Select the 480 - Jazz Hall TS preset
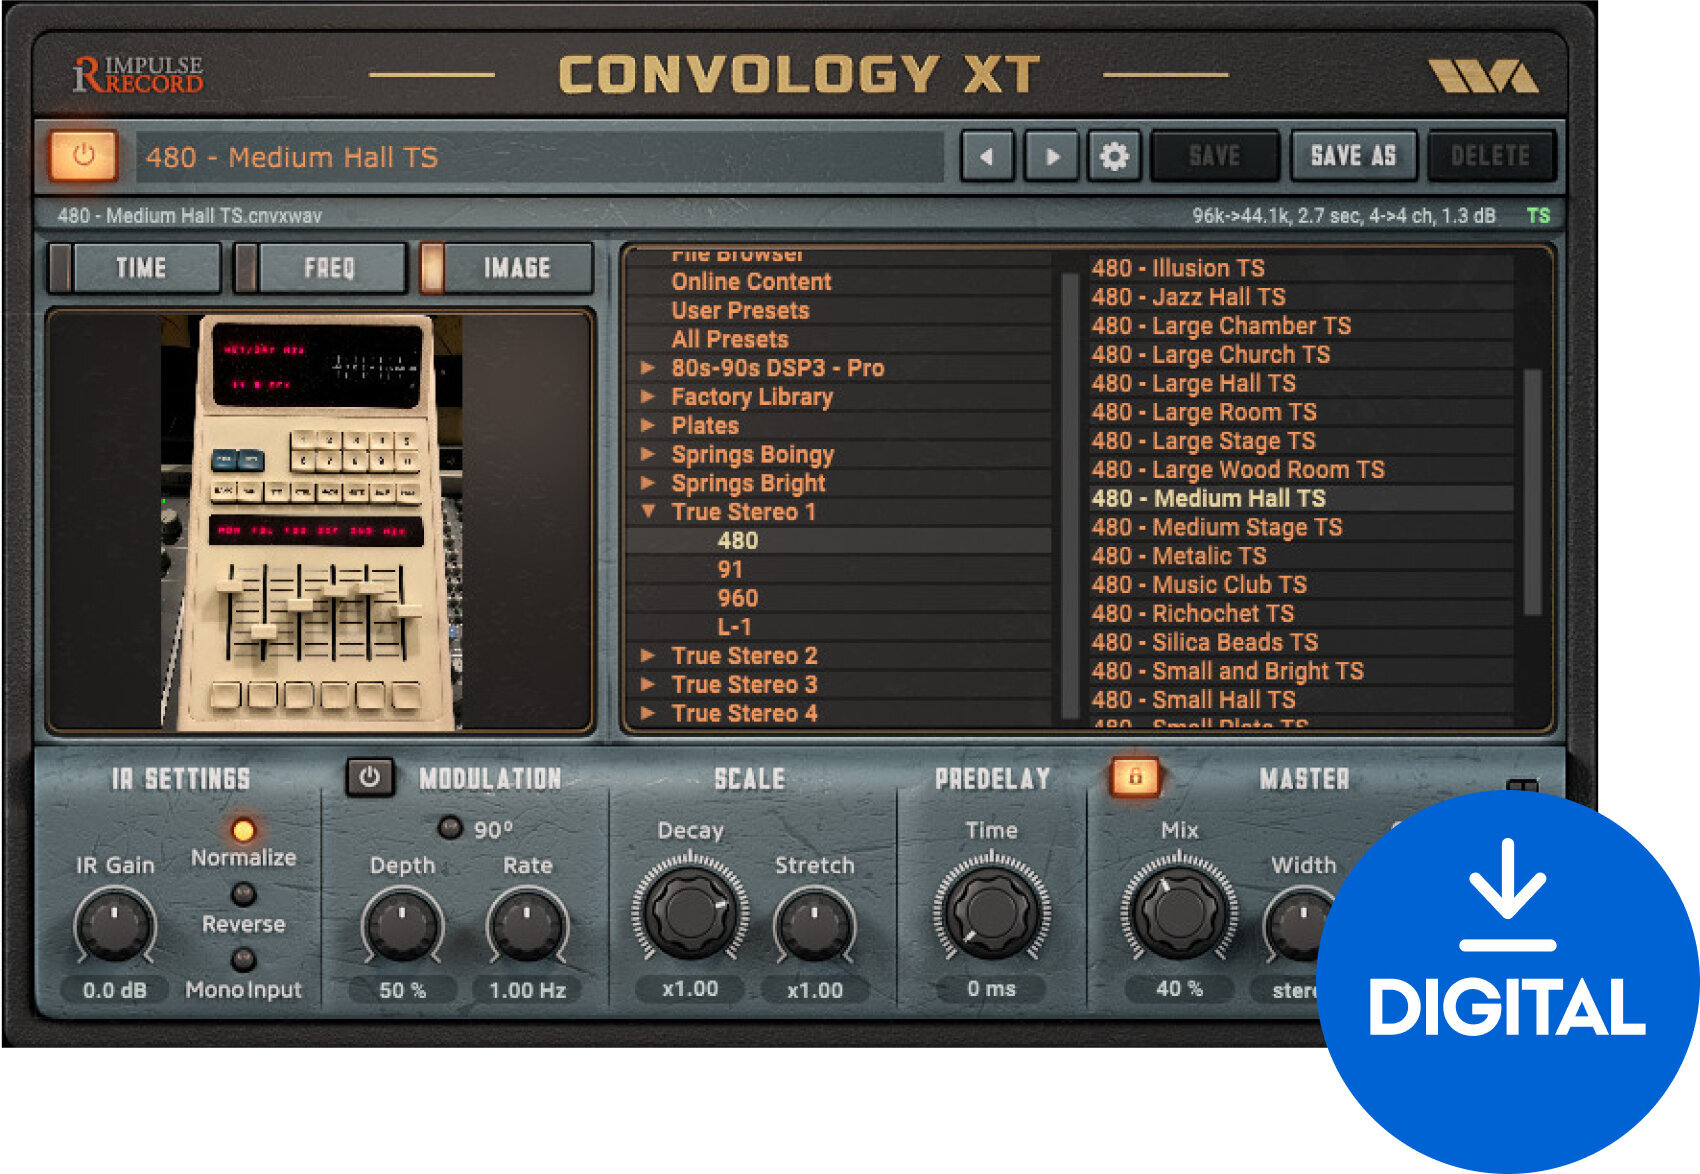The width and height of the screenshot is (1700, 1174). [1190, 297]
